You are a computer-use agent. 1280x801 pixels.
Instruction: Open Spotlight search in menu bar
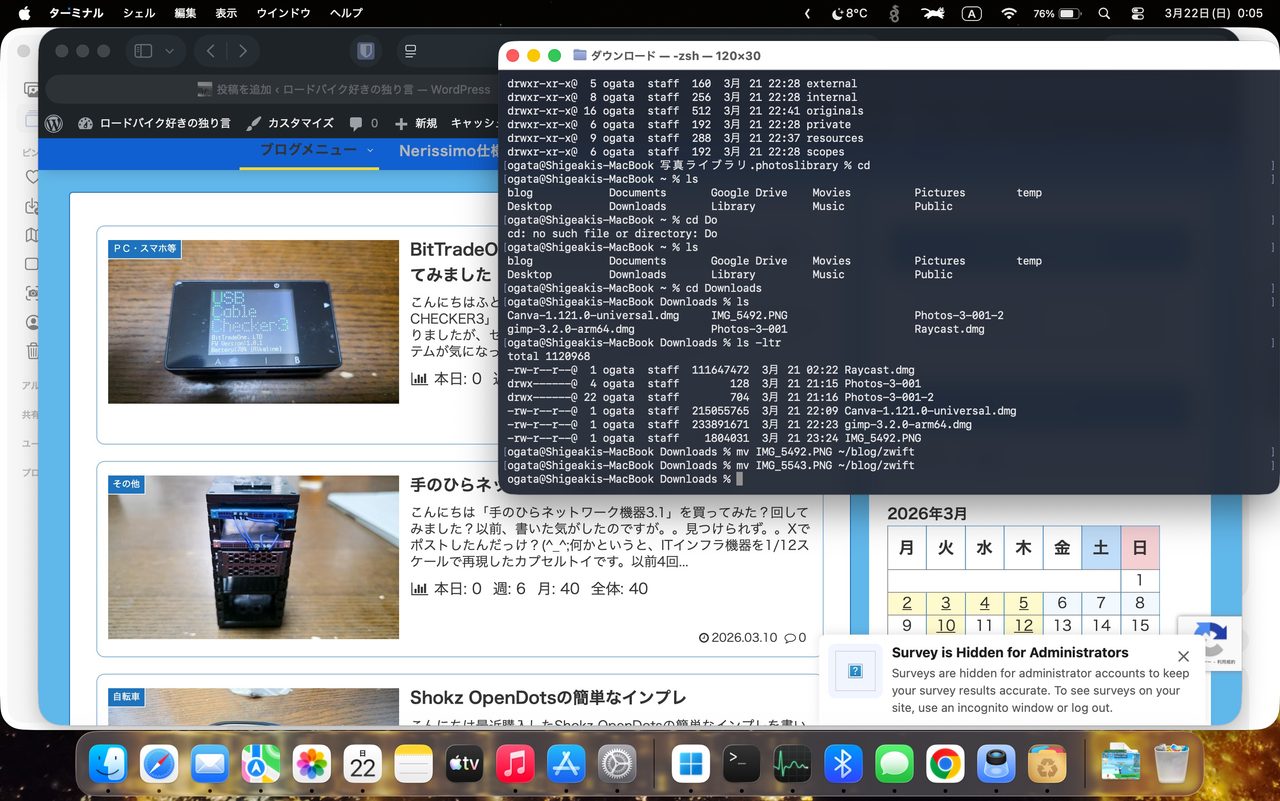pyautogui.click(x=1104, y=14)
